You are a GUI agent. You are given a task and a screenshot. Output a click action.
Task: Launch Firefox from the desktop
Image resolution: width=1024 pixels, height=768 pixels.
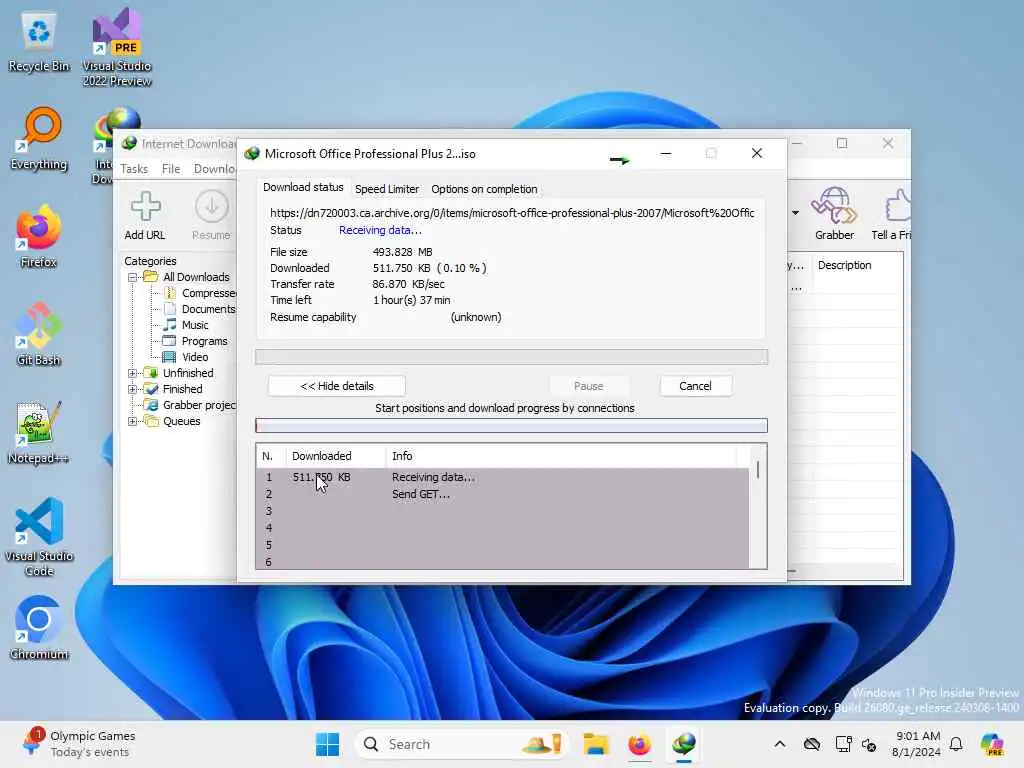(x=39, y=236)
